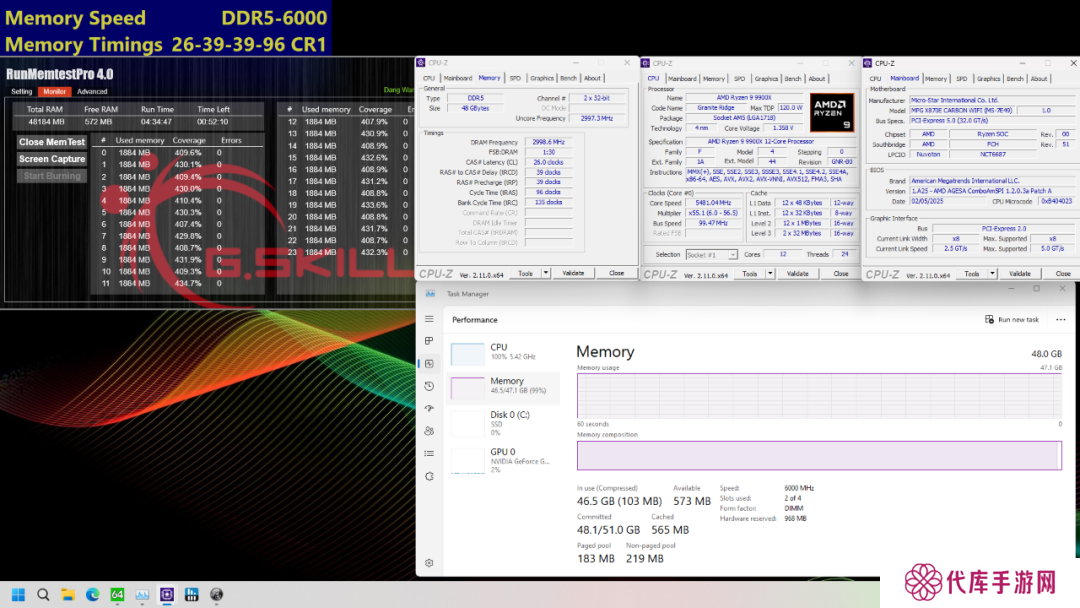Viewport: 1080px width, 608px height.
Task: Open Mainboard tab in CPU-Z Memory window
Action: click(x=457, y=78)
